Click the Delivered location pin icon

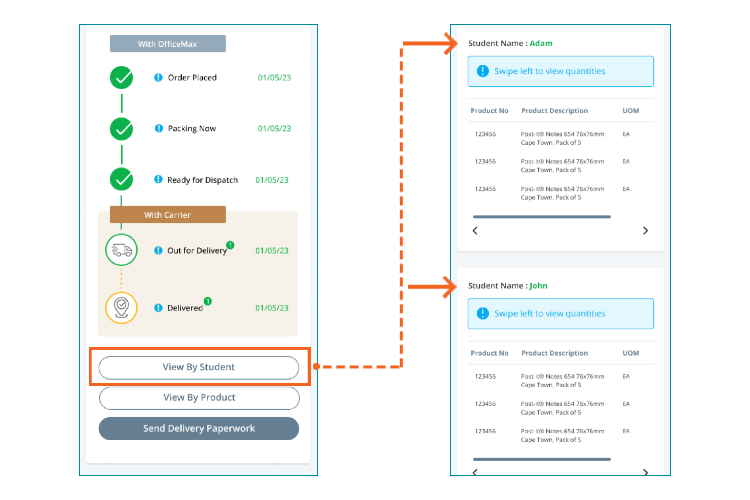[x=121, y=307]
